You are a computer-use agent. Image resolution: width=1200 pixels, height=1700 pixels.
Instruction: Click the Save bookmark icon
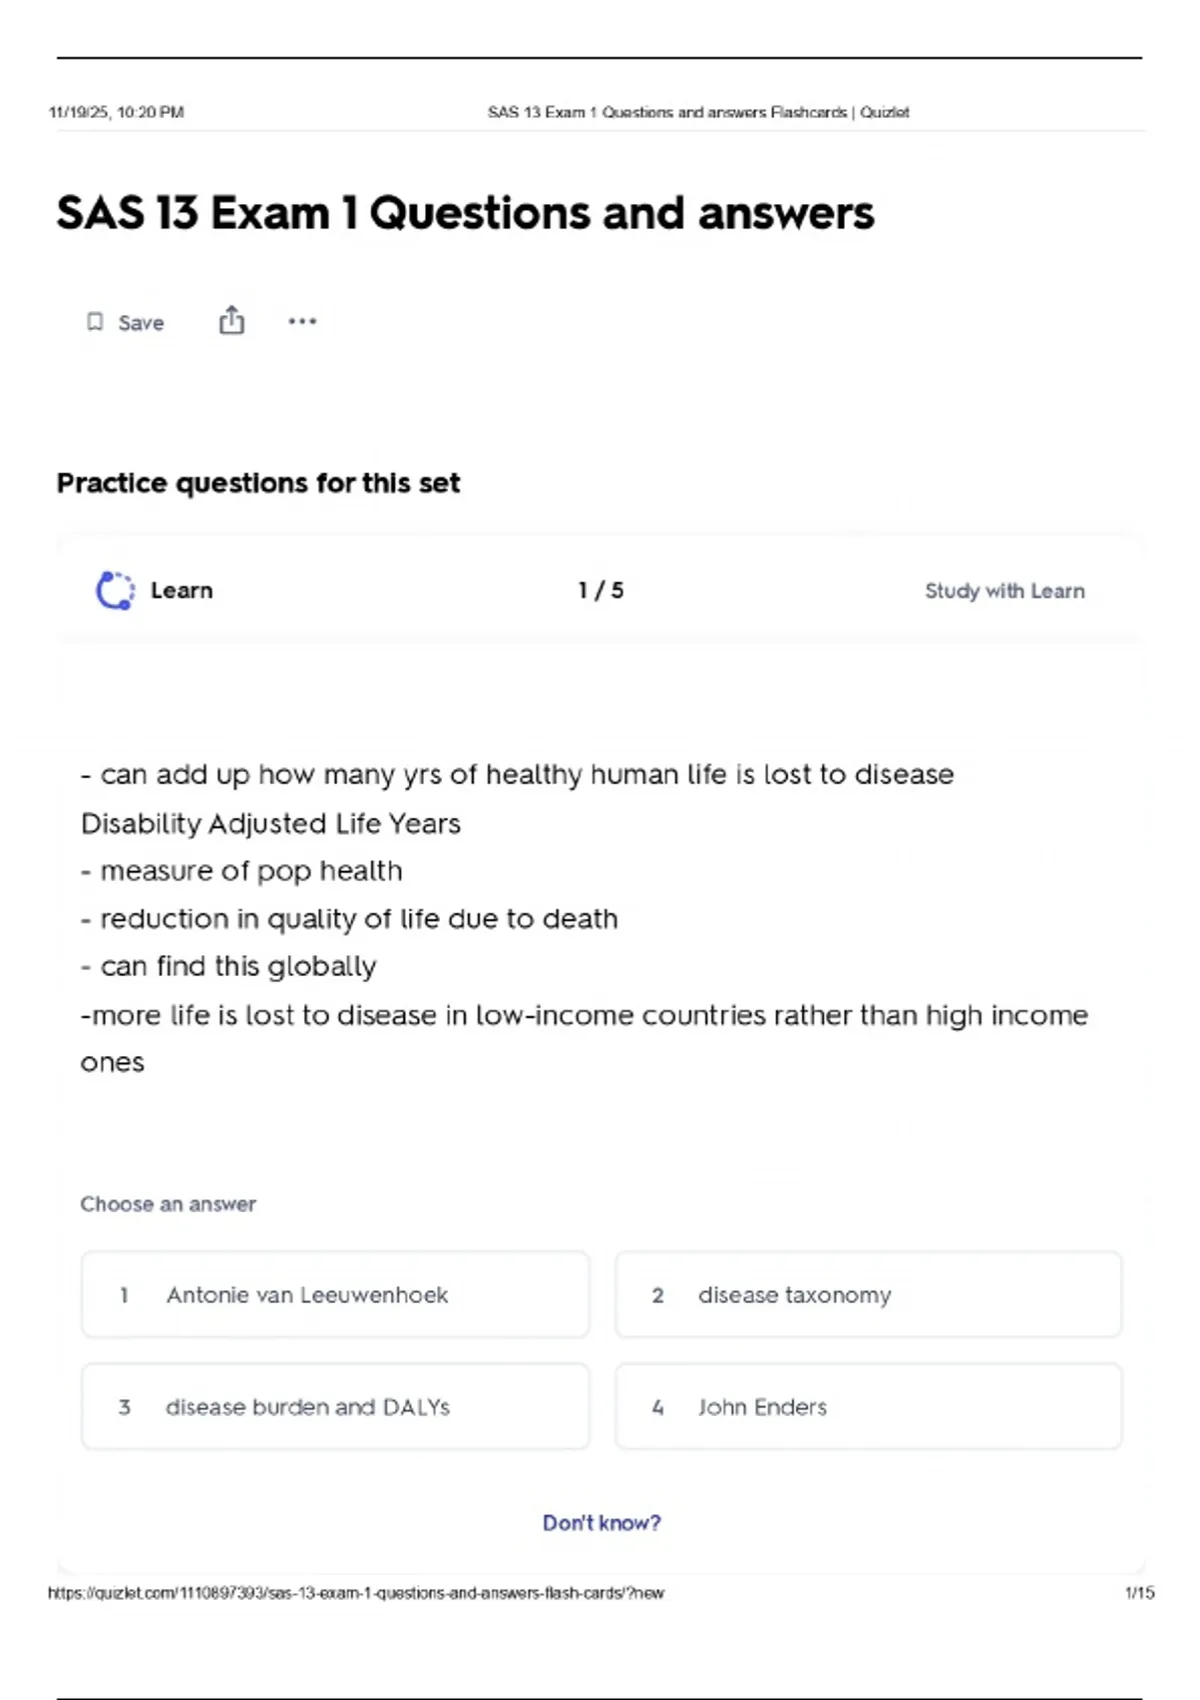[x=95, y=322]
